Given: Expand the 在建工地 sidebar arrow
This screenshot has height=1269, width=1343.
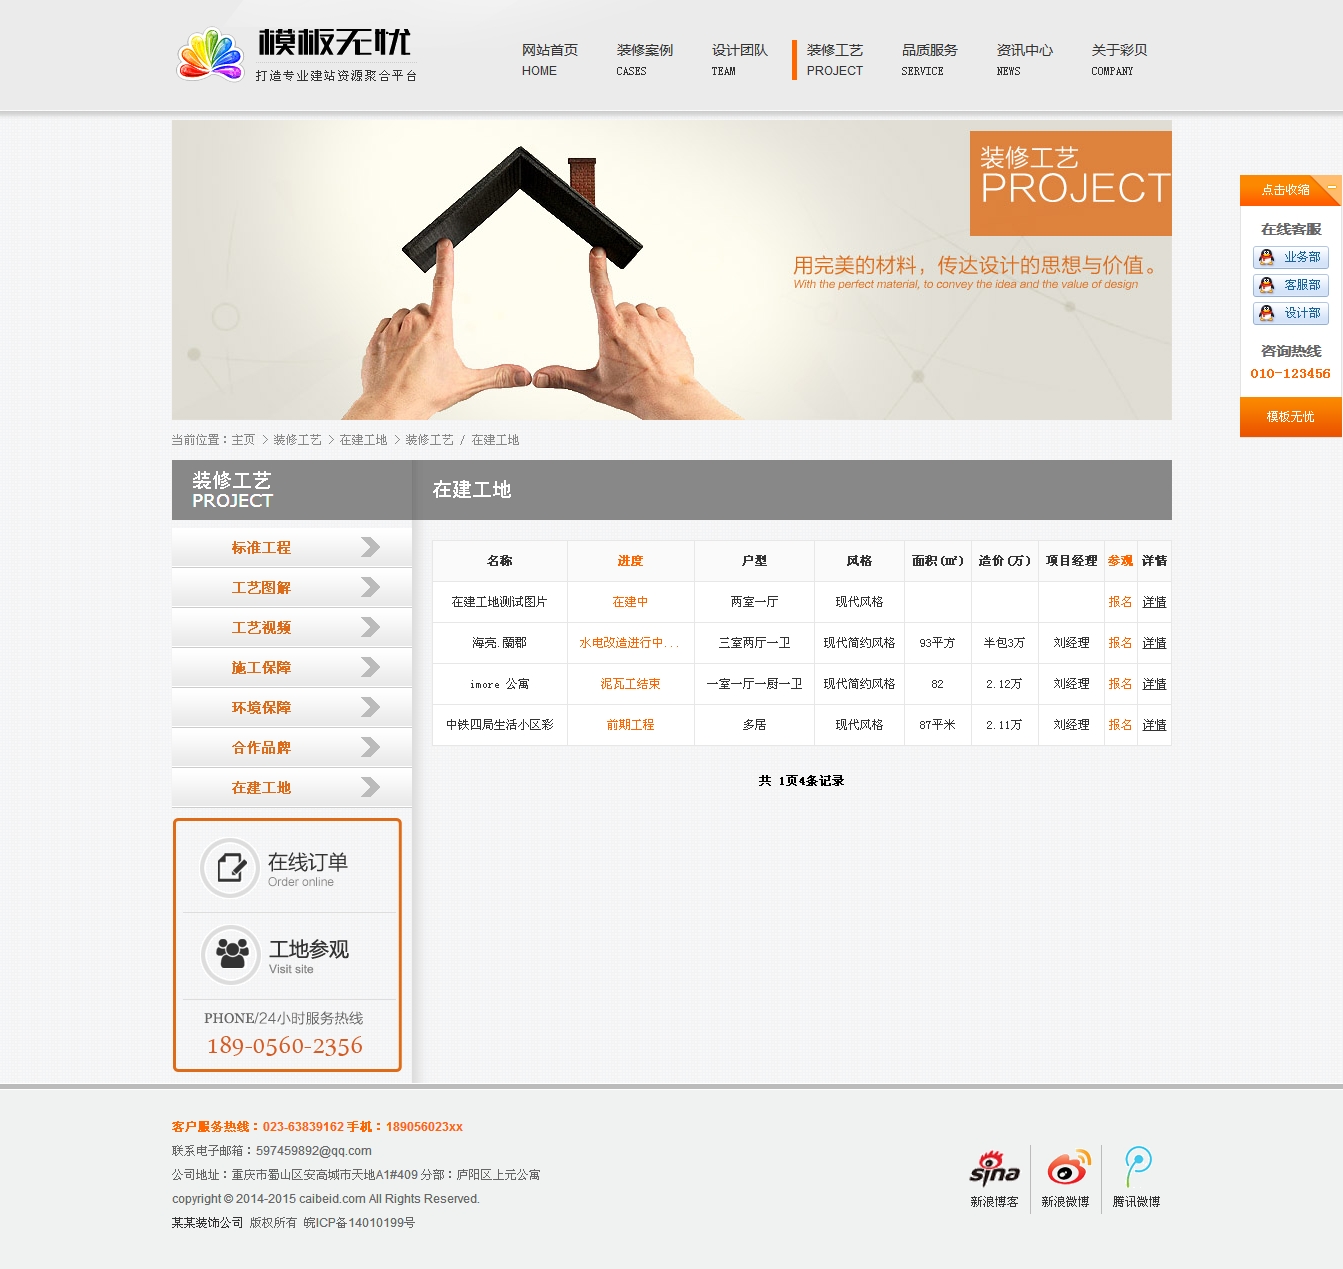Looking at the screenshot, I should [x=370, y=787].
